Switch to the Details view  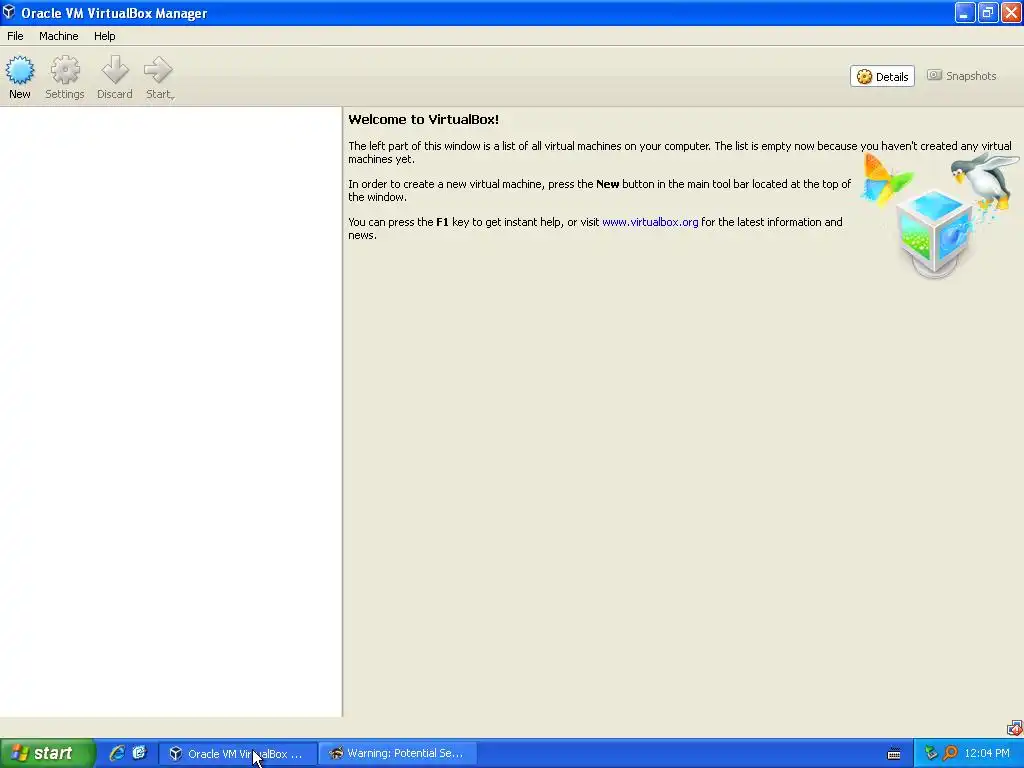[x=882, y=76]
